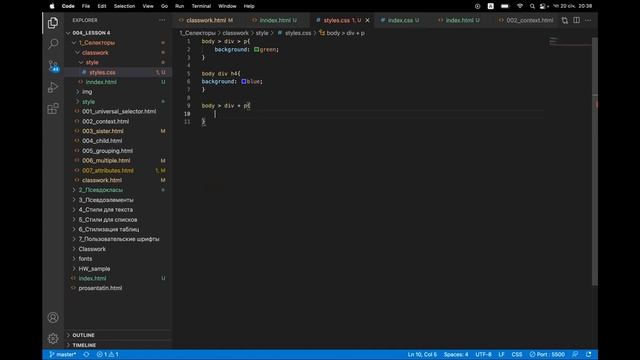640x360 pixels.
Task: Click the editor vertical scrollbar
Action: coord(595,161)
